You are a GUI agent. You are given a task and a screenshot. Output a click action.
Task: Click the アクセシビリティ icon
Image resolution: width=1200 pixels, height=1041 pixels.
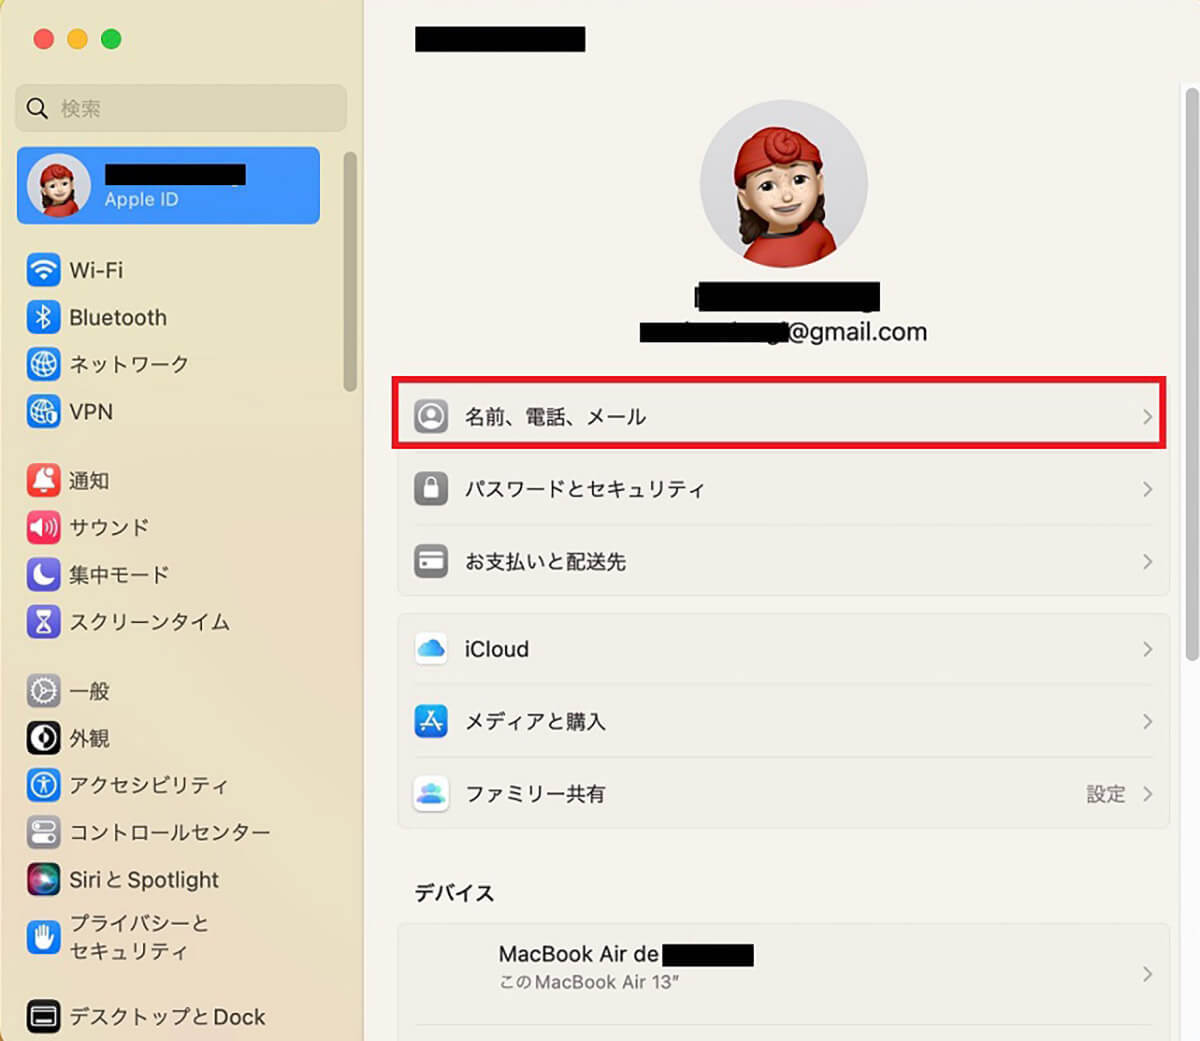pos(43,785)
